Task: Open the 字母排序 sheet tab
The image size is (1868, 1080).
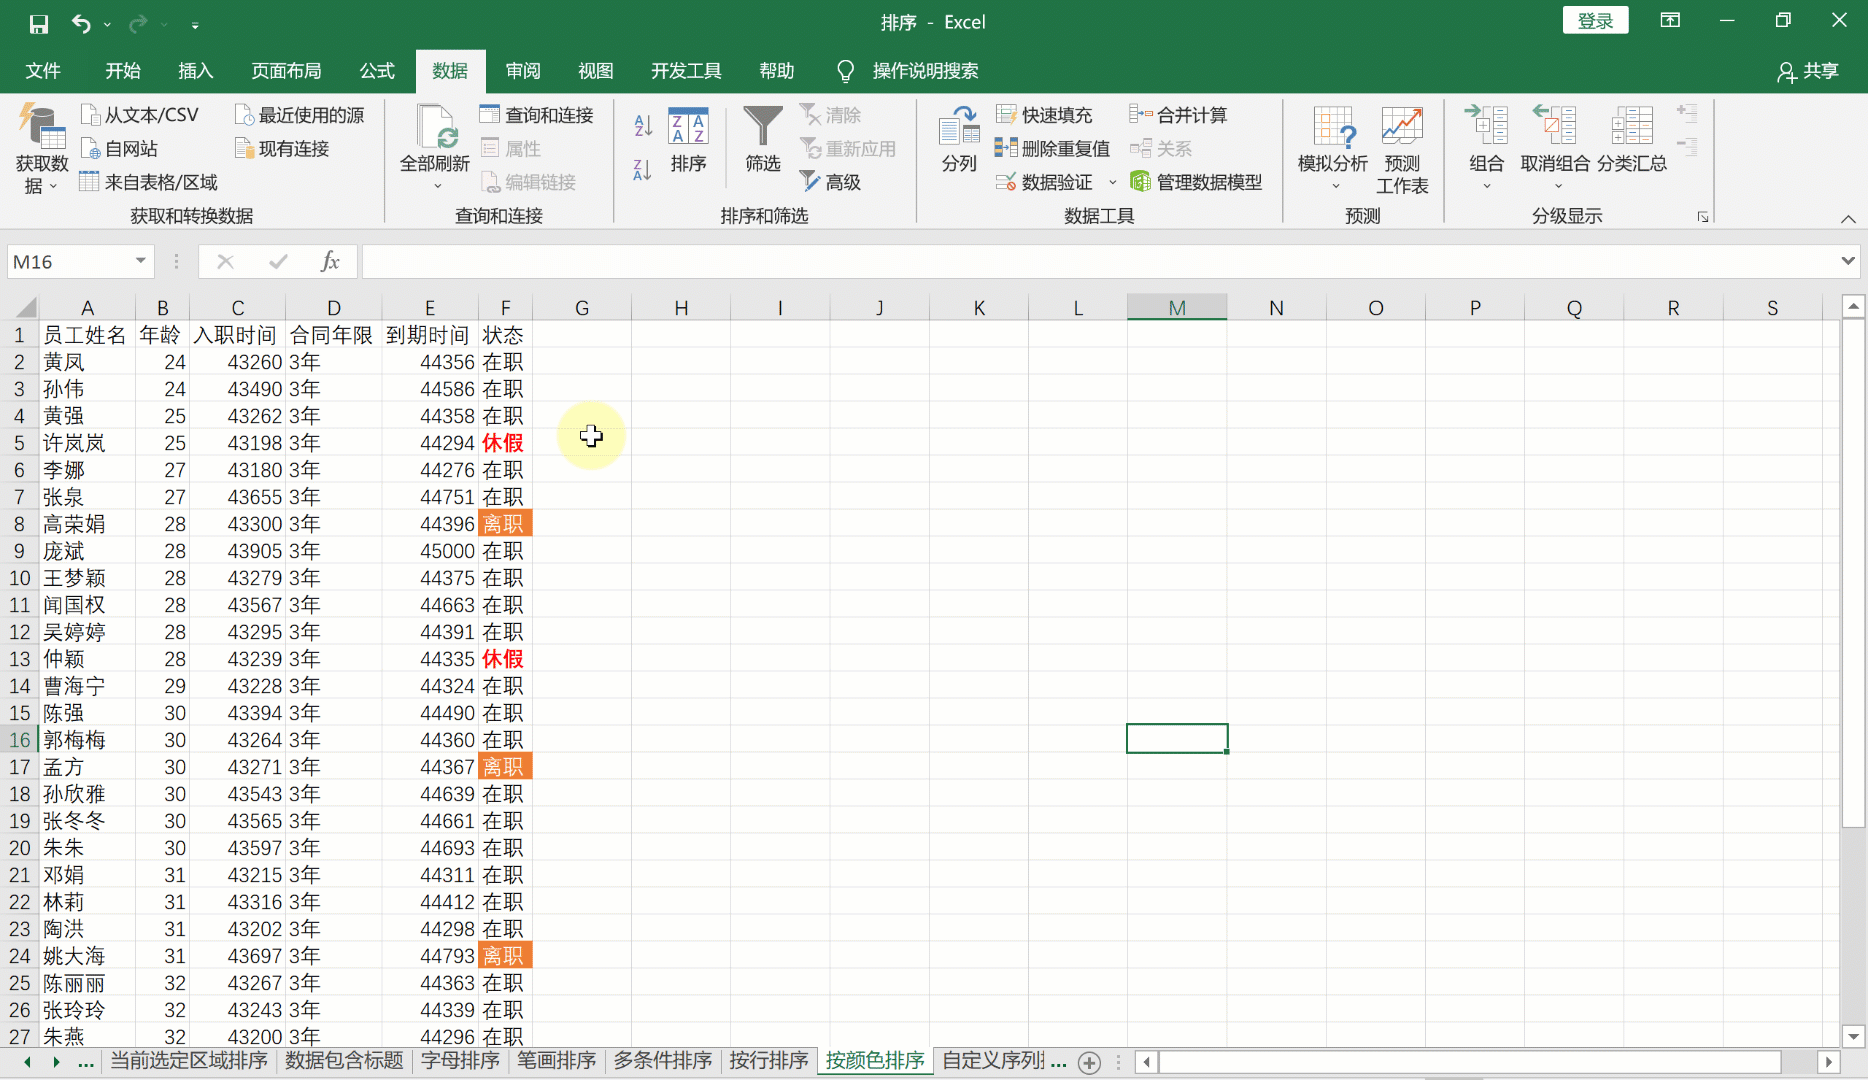Action: 460,1061
